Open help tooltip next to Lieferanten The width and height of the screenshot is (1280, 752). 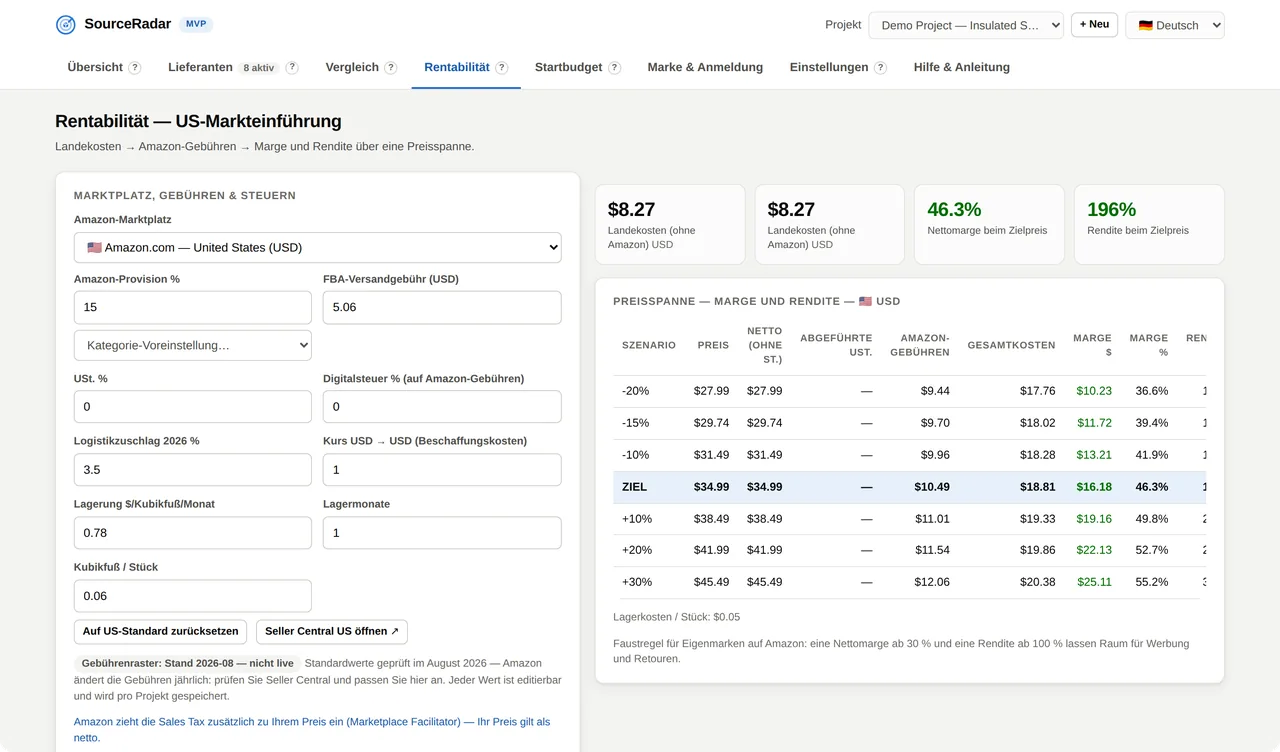292,68
